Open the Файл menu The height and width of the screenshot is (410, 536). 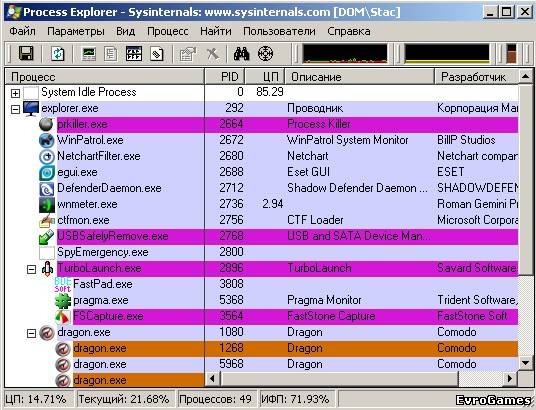tap(22, 31)
